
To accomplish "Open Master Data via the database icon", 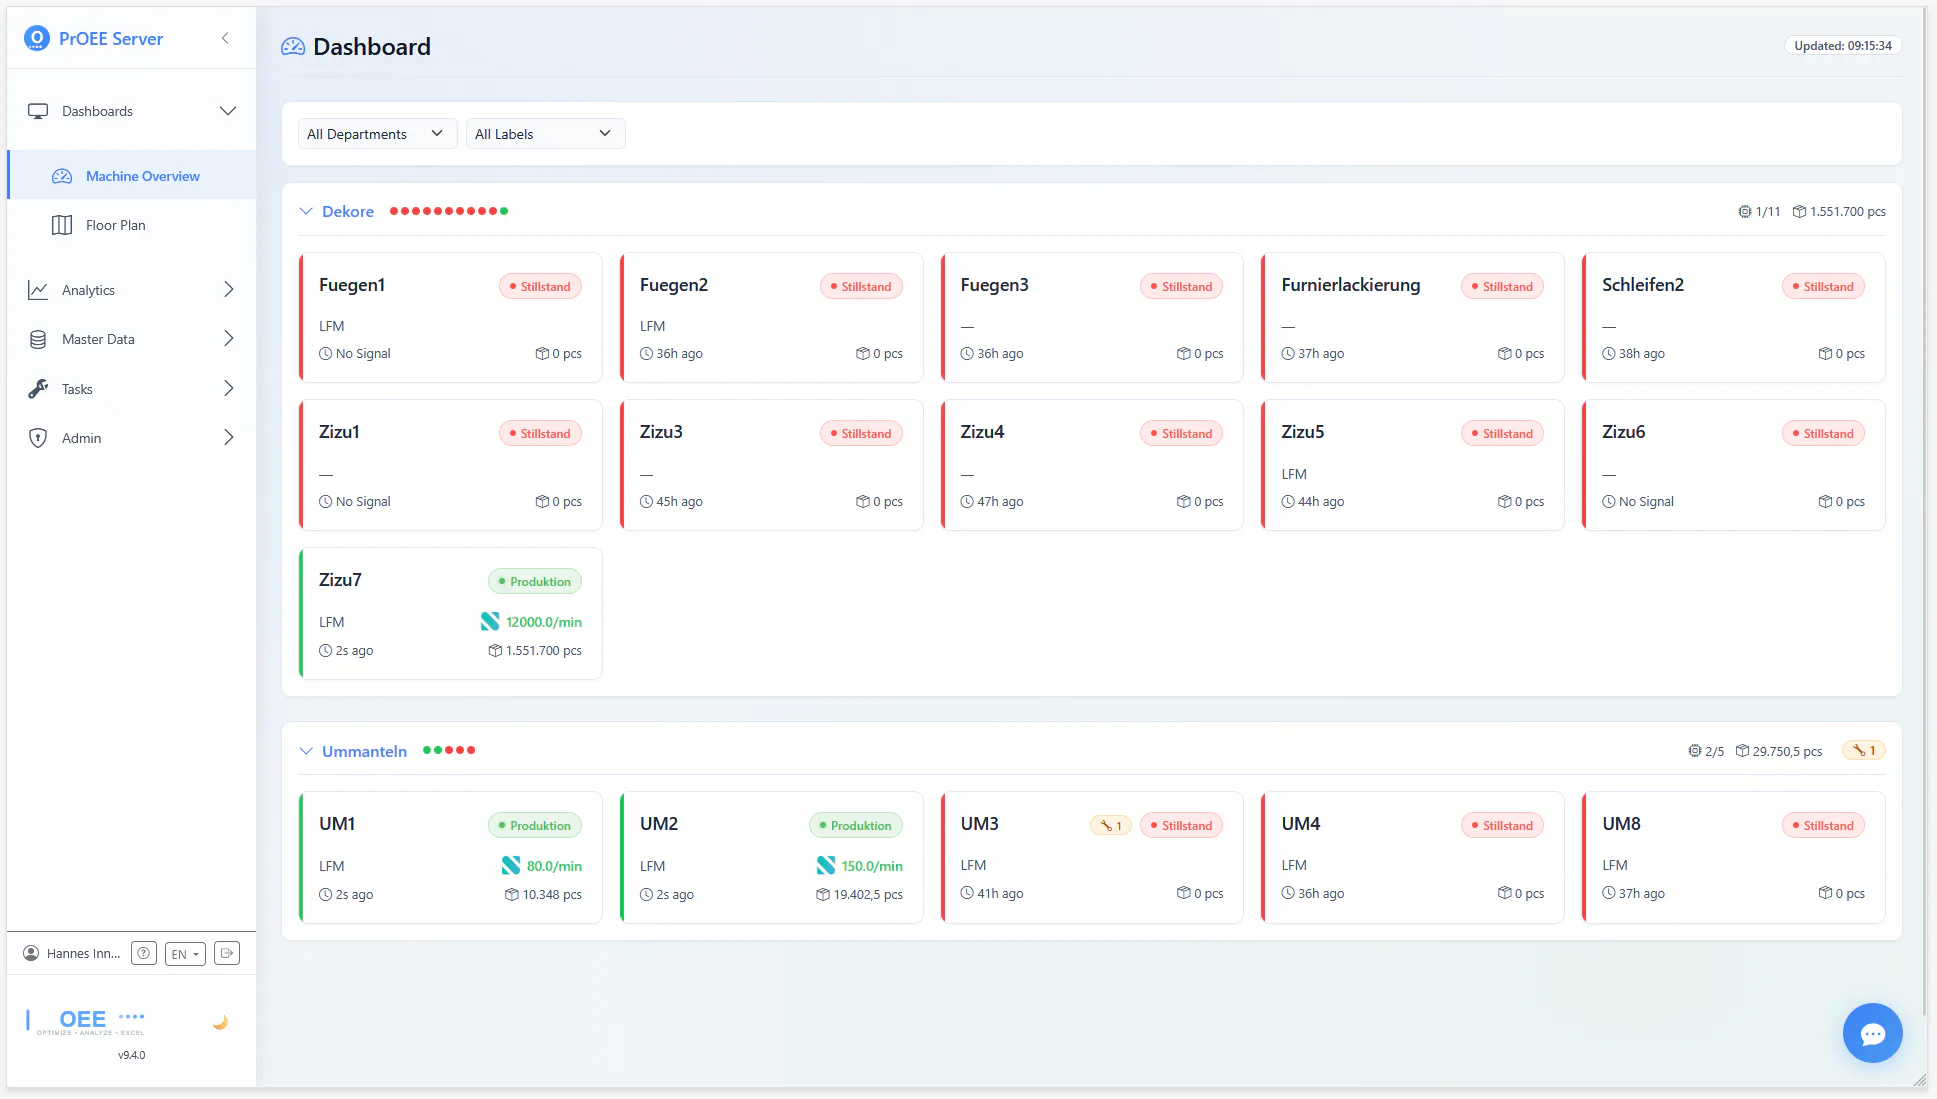I will [x=37, y=339].
